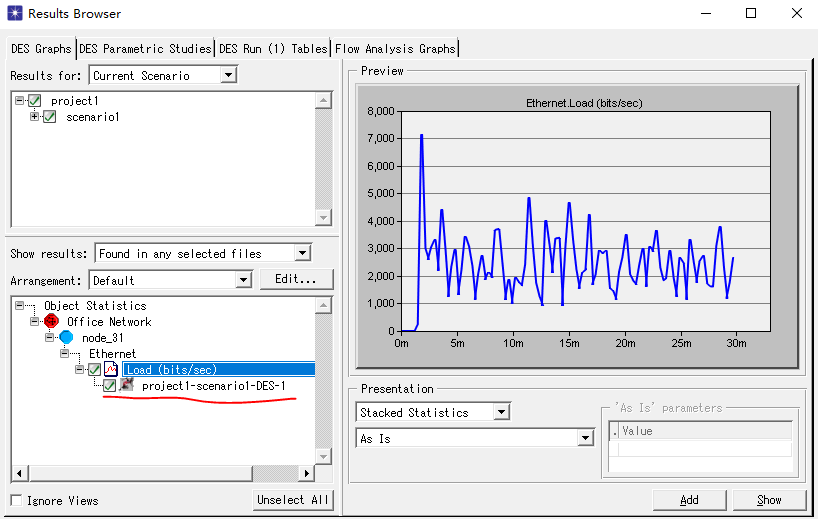The image size is (818, 519).
Task: Click the Add button
Action: pos(689,500)
